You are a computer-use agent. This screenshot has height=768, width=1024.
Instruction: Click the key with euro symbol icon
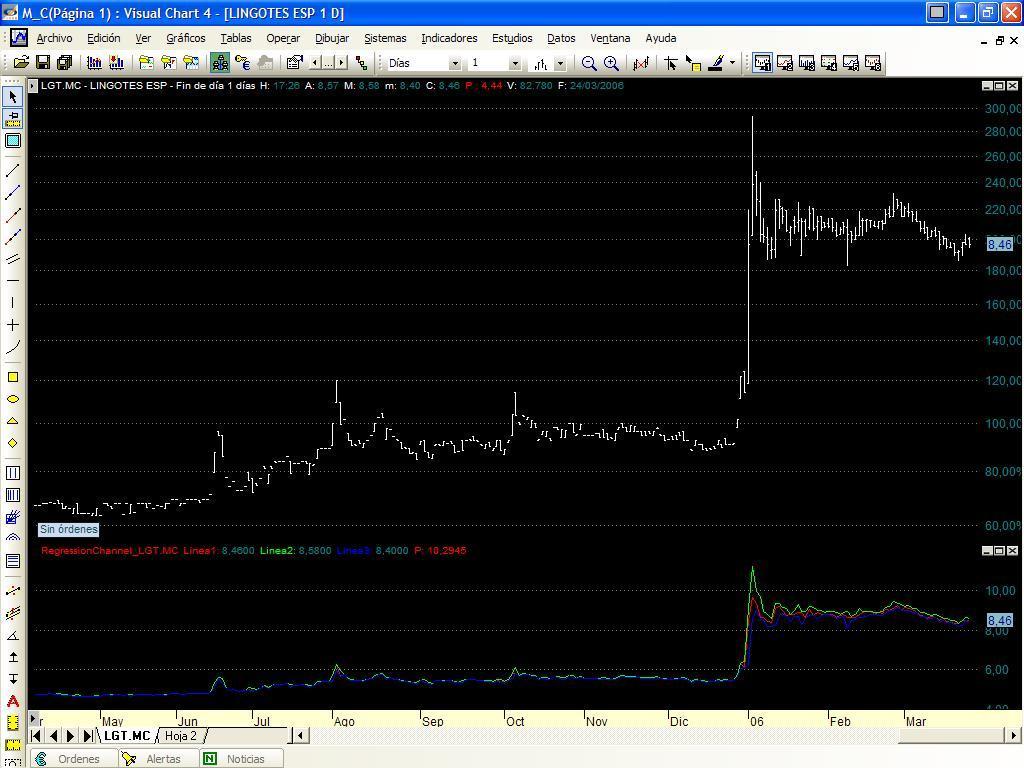point(242,63)
